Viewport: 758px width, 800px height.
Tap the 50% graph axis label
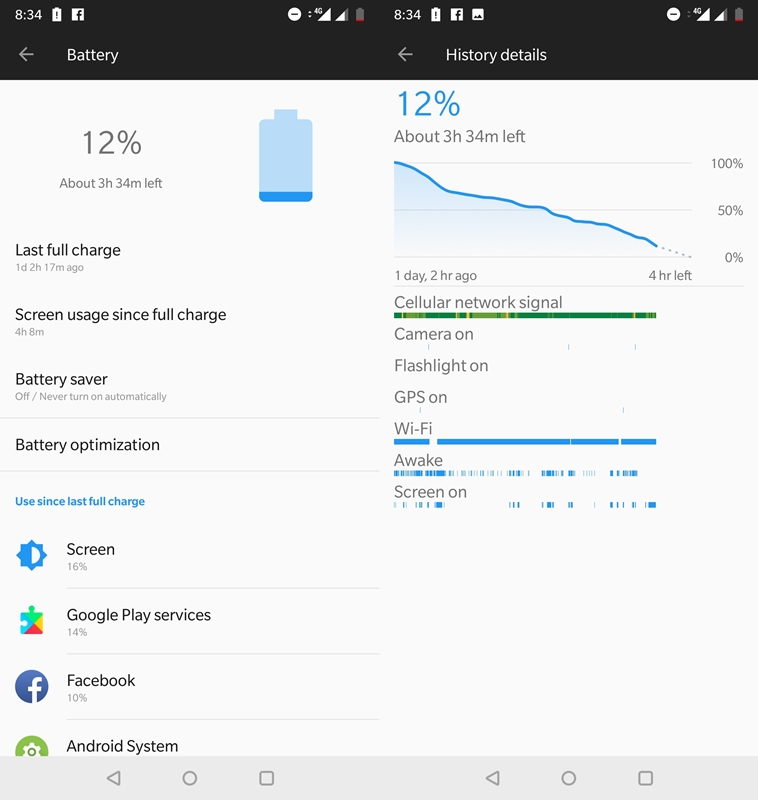pyautogui.click(x=730, y=211)
